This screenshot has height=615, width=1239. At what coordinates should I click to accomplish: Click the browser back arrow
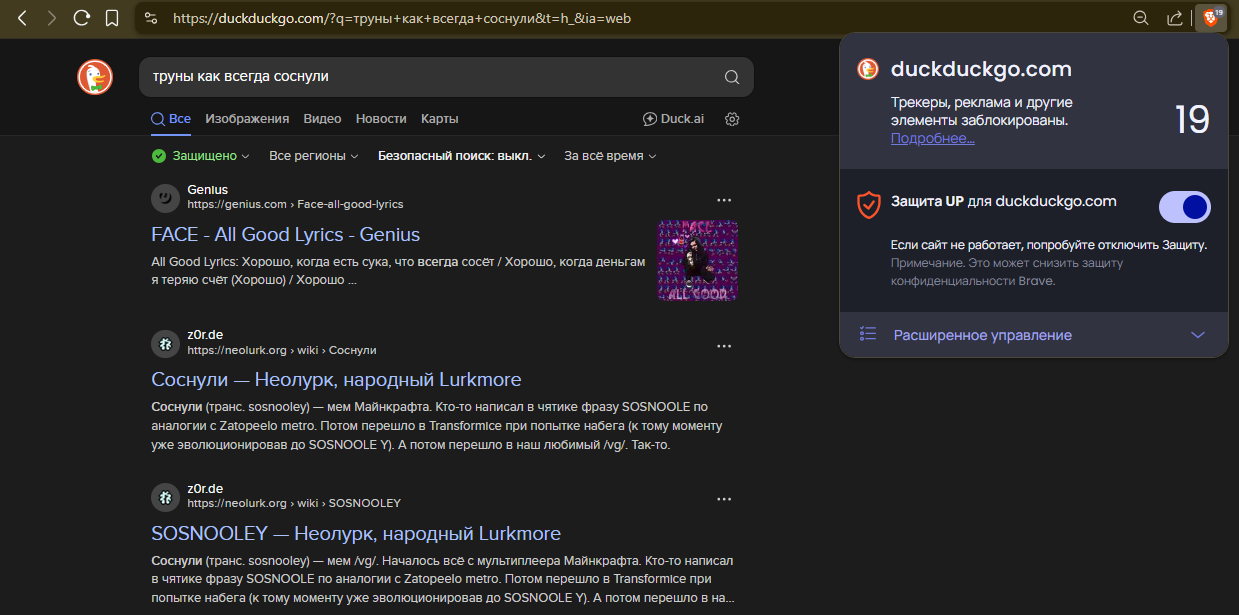[x=22, y=18]
